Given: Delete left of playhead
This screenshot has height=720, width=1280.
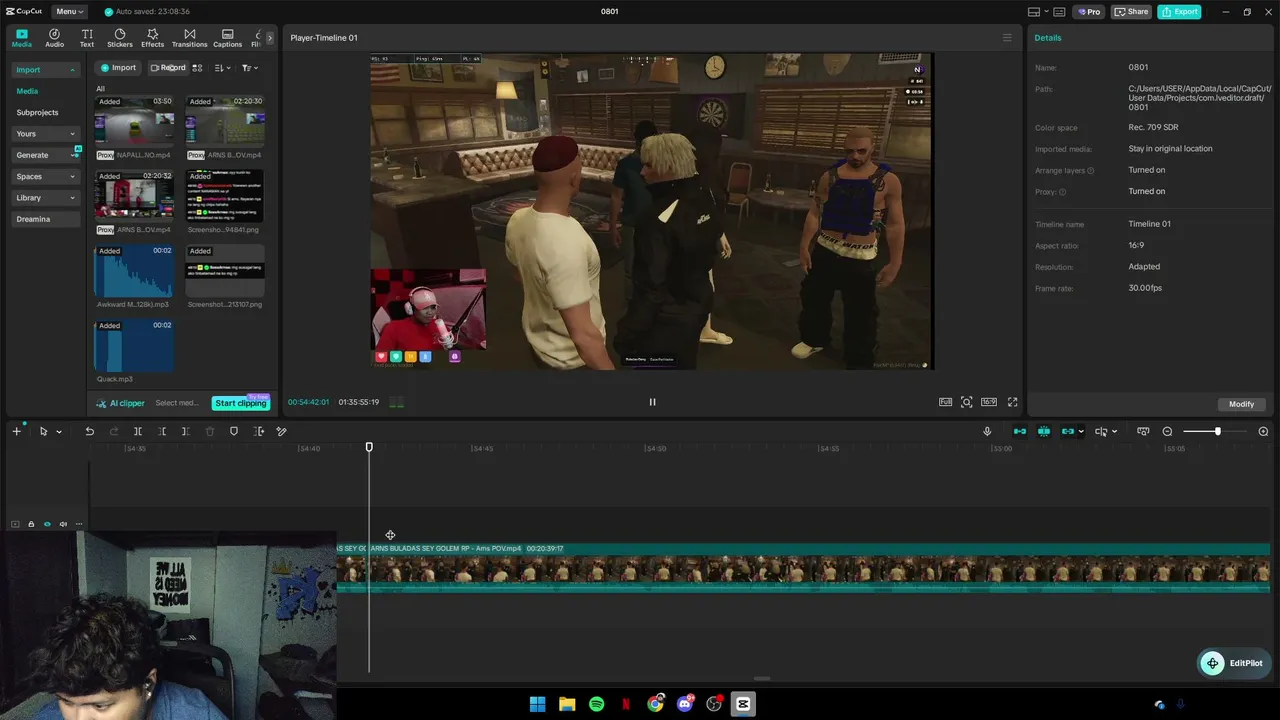Looking at the screenshot, I should [x=162, y=431].
